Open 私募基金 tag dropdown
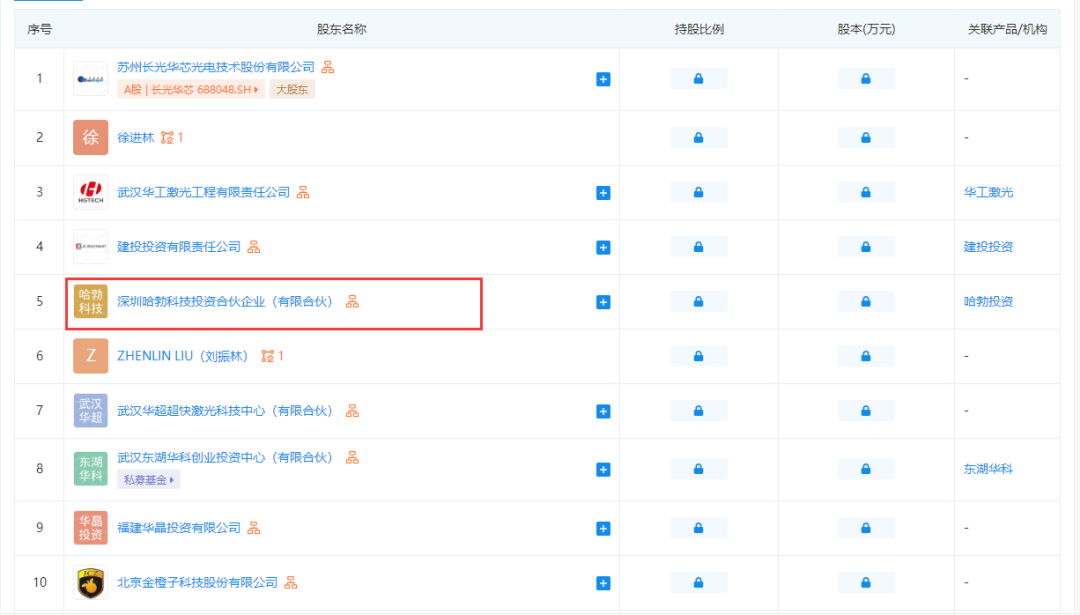1080x615 pixels. point(149,480)
